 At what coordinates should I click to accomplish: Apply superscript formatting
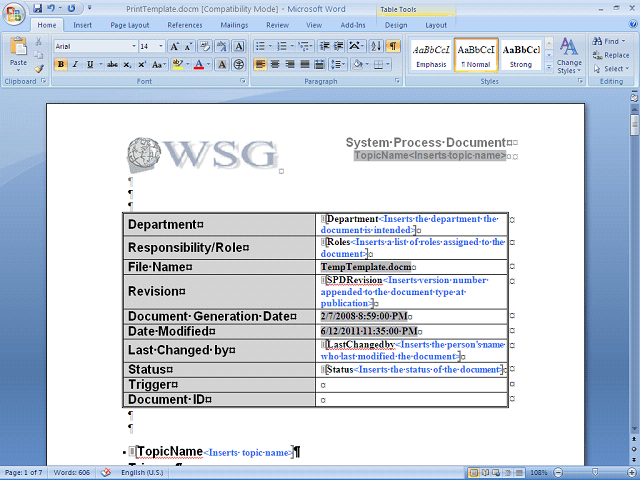tap(142, 64)
